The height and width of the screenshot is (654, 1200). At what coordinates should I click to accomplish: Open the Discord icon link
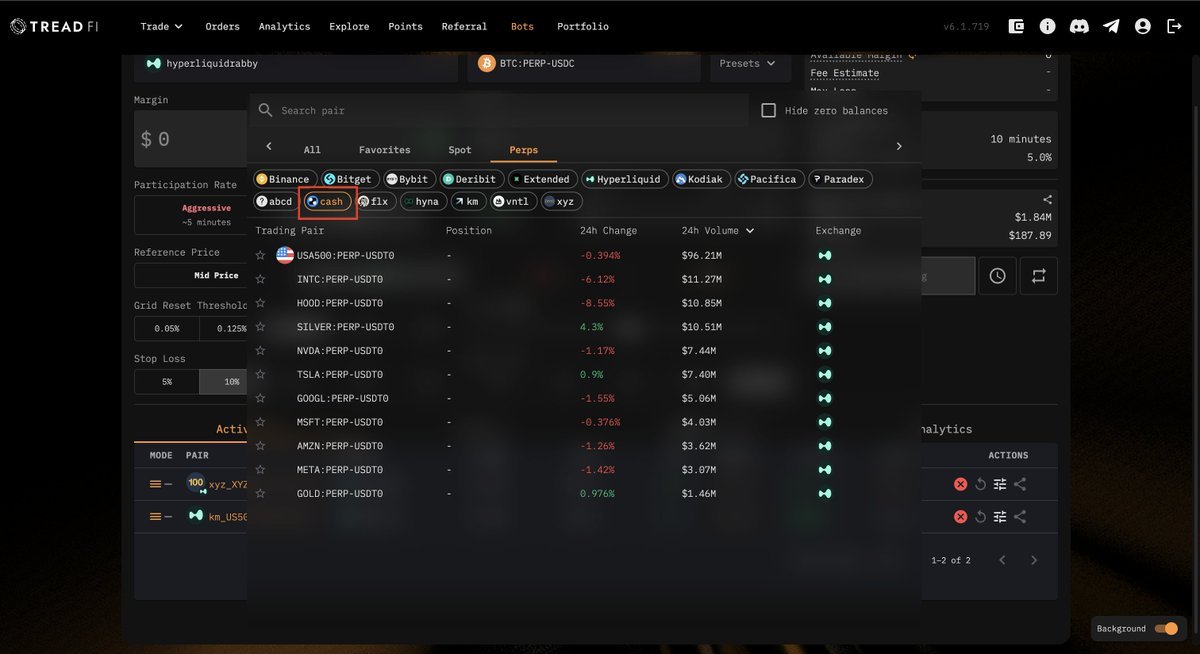click(1079, 27)
